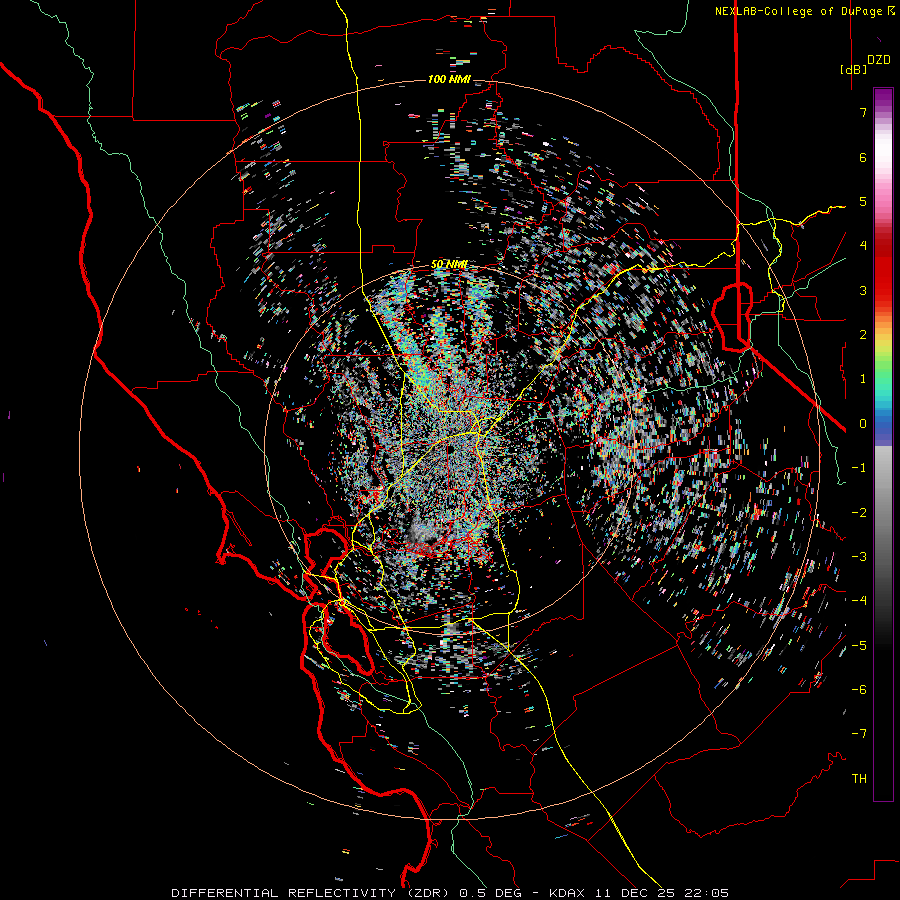The height and width of the screenshot is (900, 900).
Task: Click the TH threshold label on scale
Action: 859,779
